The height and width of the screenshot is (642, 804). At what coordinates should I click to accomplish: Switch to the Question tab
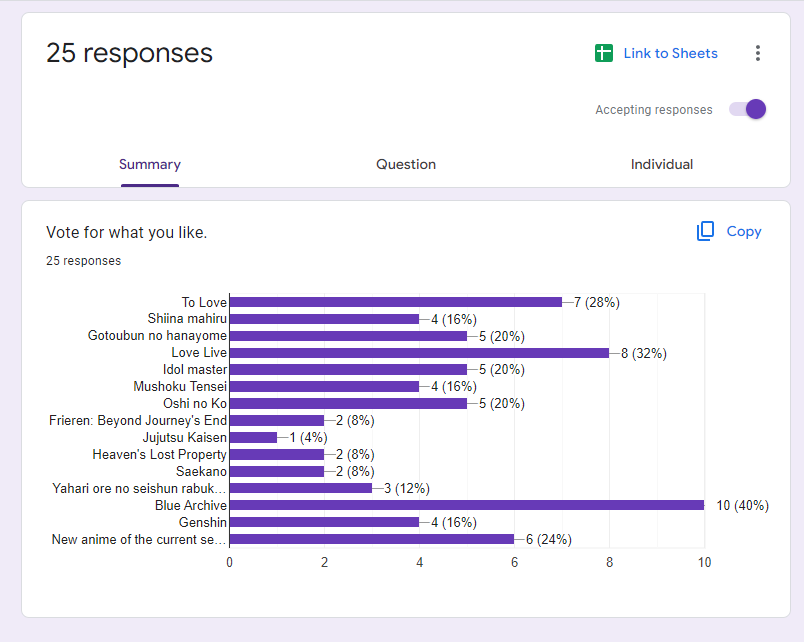pos(406,165)
